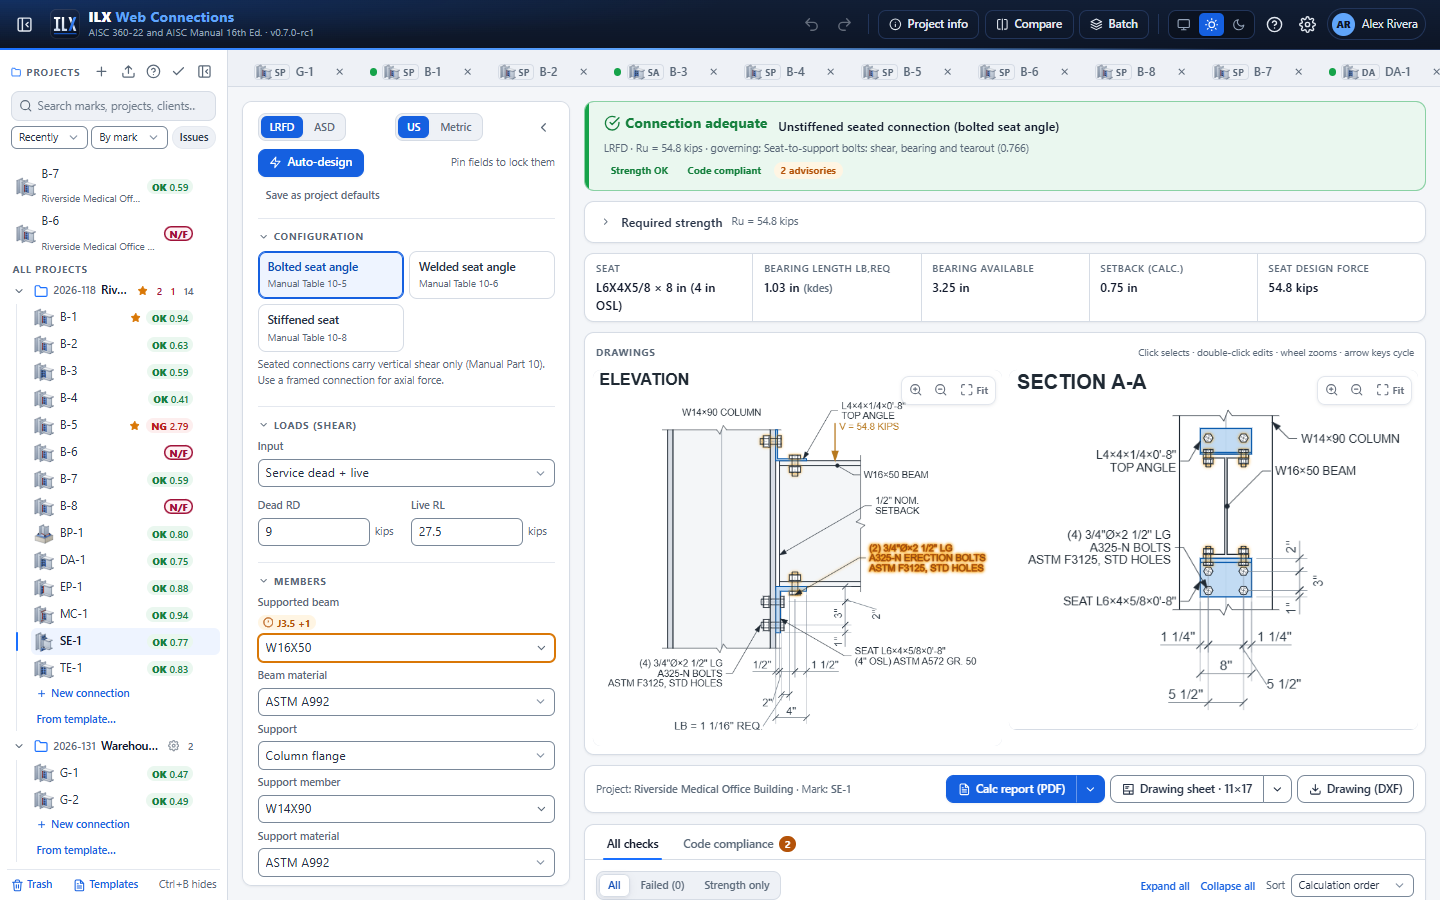Open the Code compliance tab

tap(738, 844)
